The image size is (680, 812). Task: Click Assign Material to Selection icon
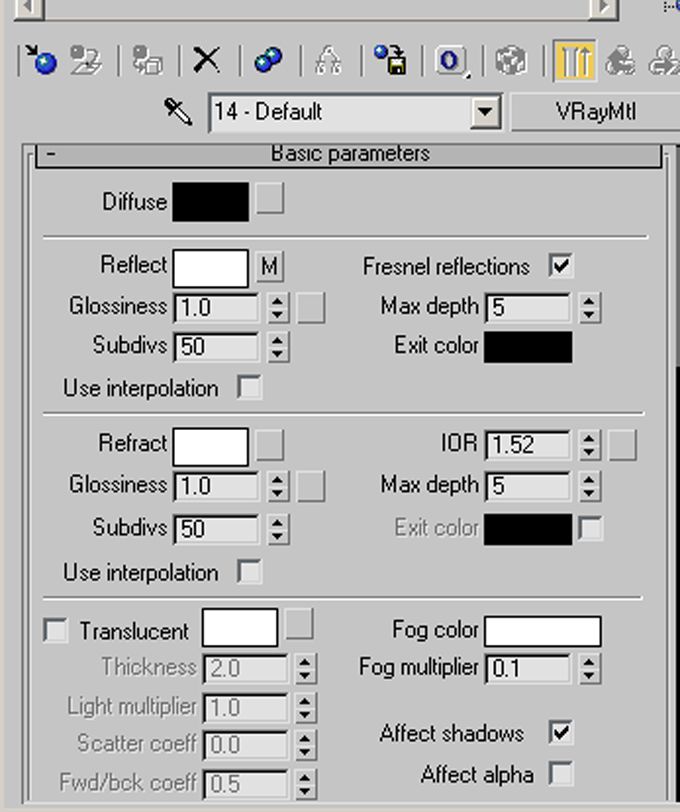pyautogui.click(x=149, y=60)
